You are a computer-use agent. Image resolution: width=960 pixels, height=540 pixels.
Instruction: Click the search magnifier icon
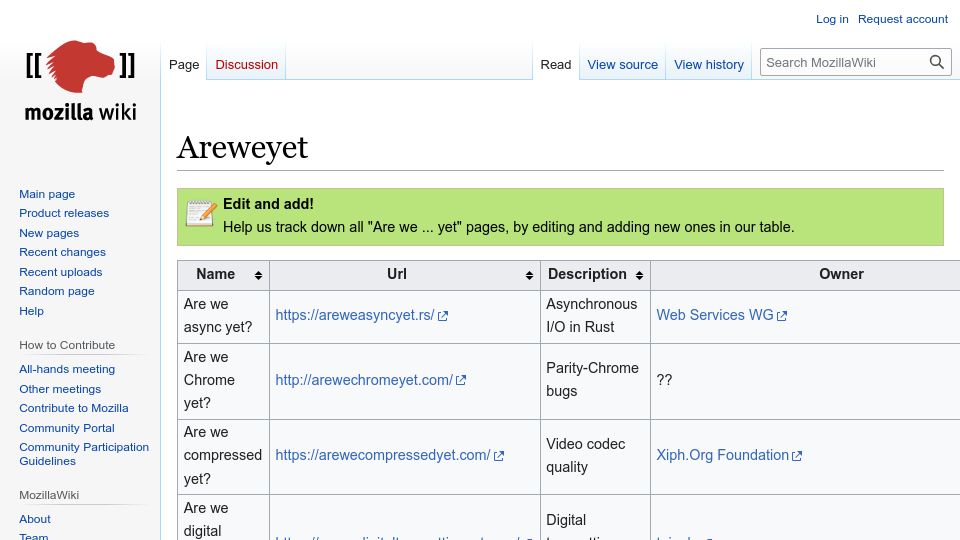937,62
